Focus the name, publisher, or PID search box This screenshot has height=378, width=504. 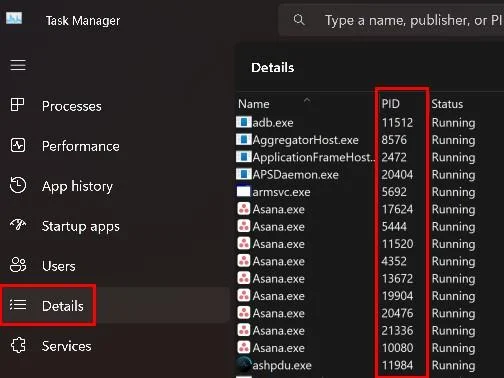[391, 20]
